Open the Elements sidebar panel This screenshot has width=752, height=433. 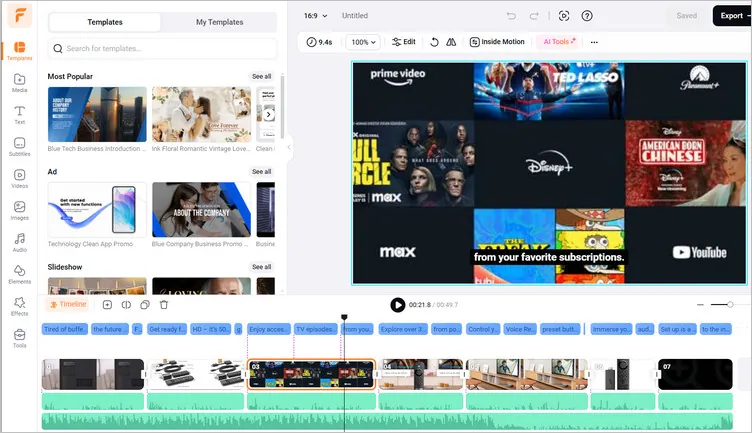pos(19,274)
